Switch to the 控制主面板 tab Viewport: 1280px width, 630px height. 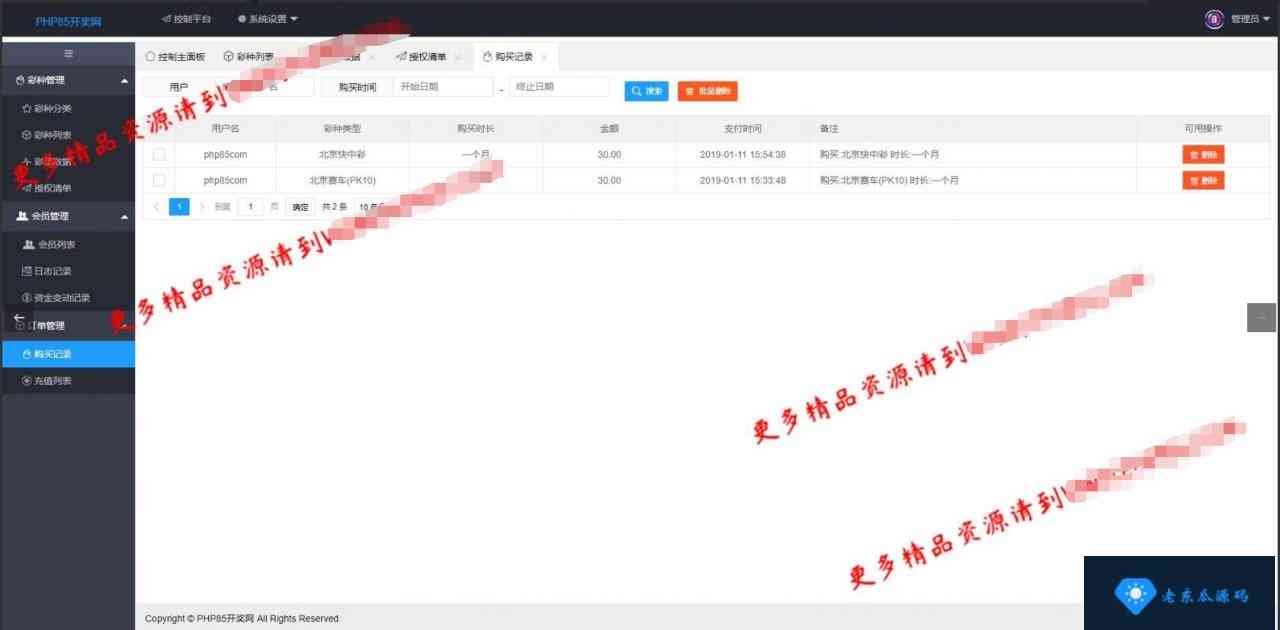coord(175,57)
